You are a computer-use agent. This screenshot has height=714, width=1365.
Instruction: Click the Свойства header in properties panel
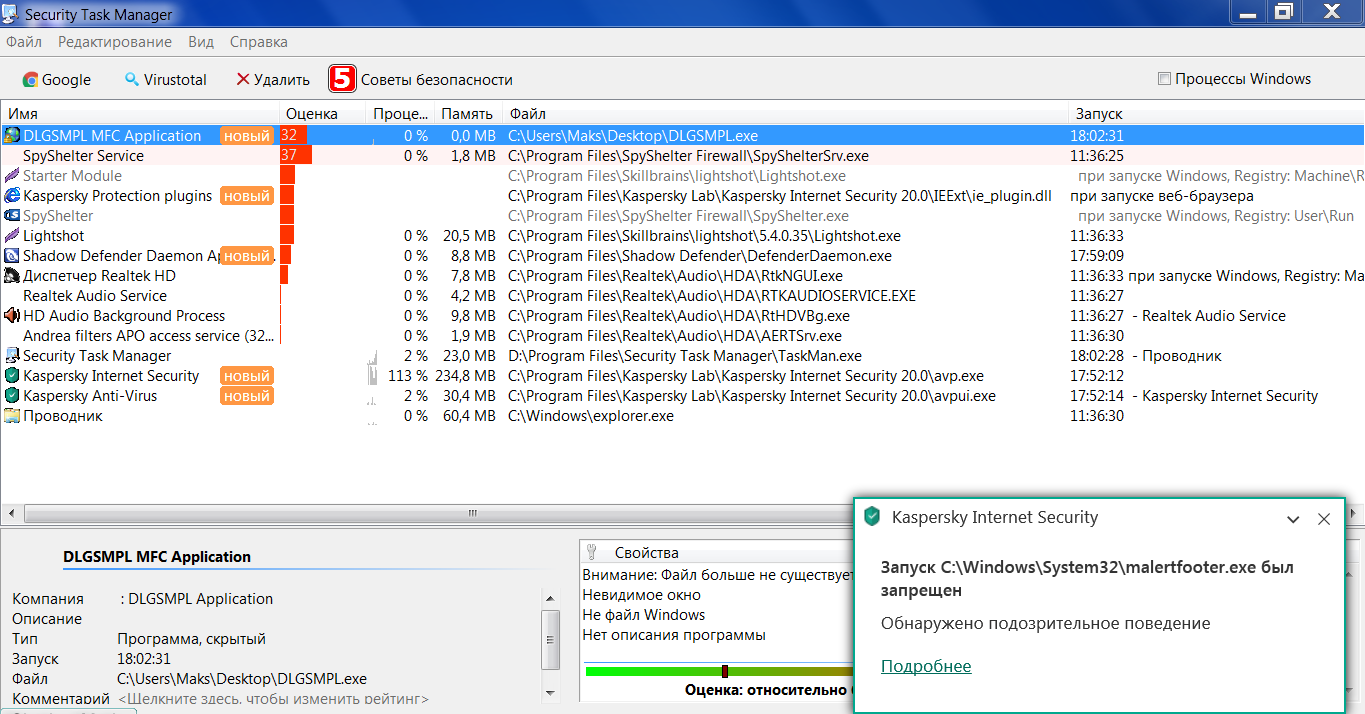click(646, 553)
